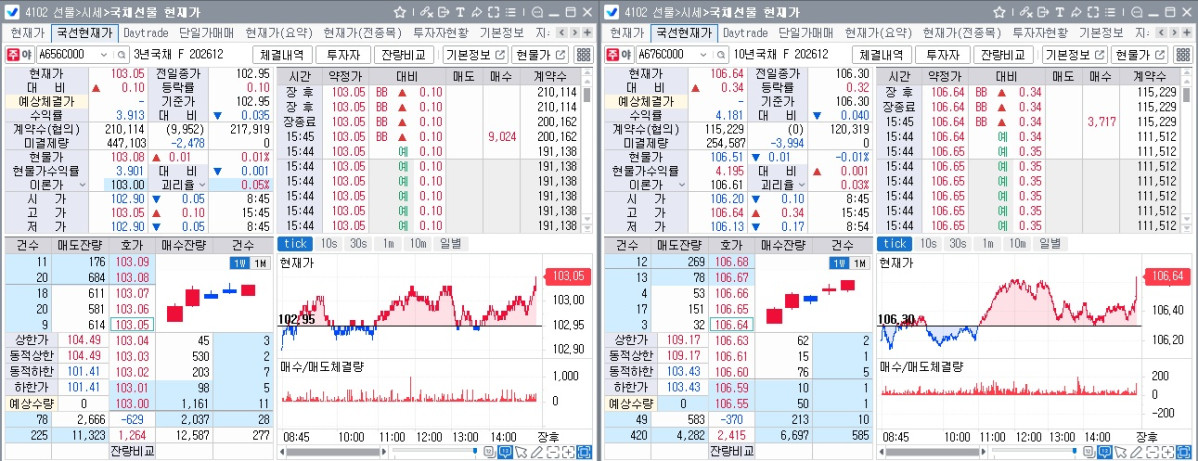Screen dimensions: 1198x461
Task: Show later tabs with right arrow, left window
Action: [574, 33]
